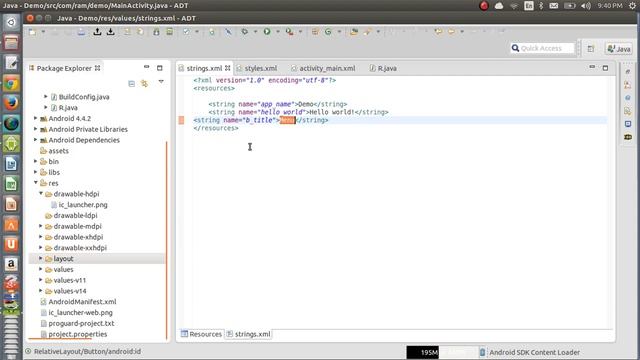This screenshot has width=640, height=360.
Task: Select the layout folder
Action: pyautogui.click(x=63, y=258)
